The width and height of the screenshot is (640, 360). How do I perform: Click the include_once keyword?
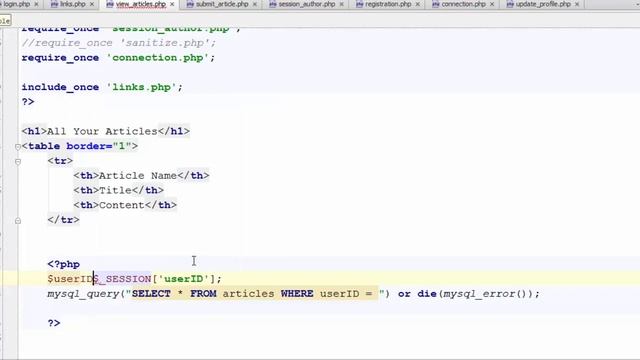60,87
